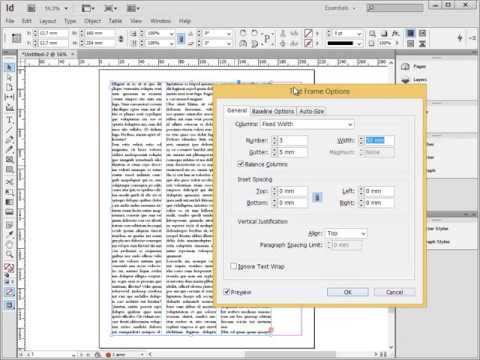Uncheck the Preview checkbox
The height and width of the screenshot is (360, 480).
pos(227,292)
